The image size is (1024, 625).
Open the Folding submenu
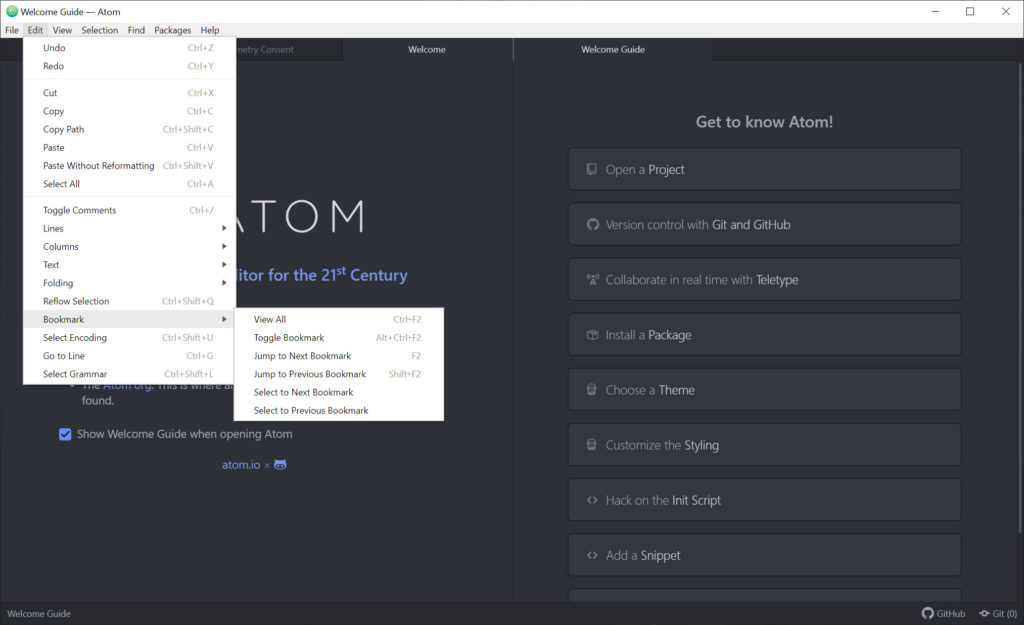click(130, 283)
